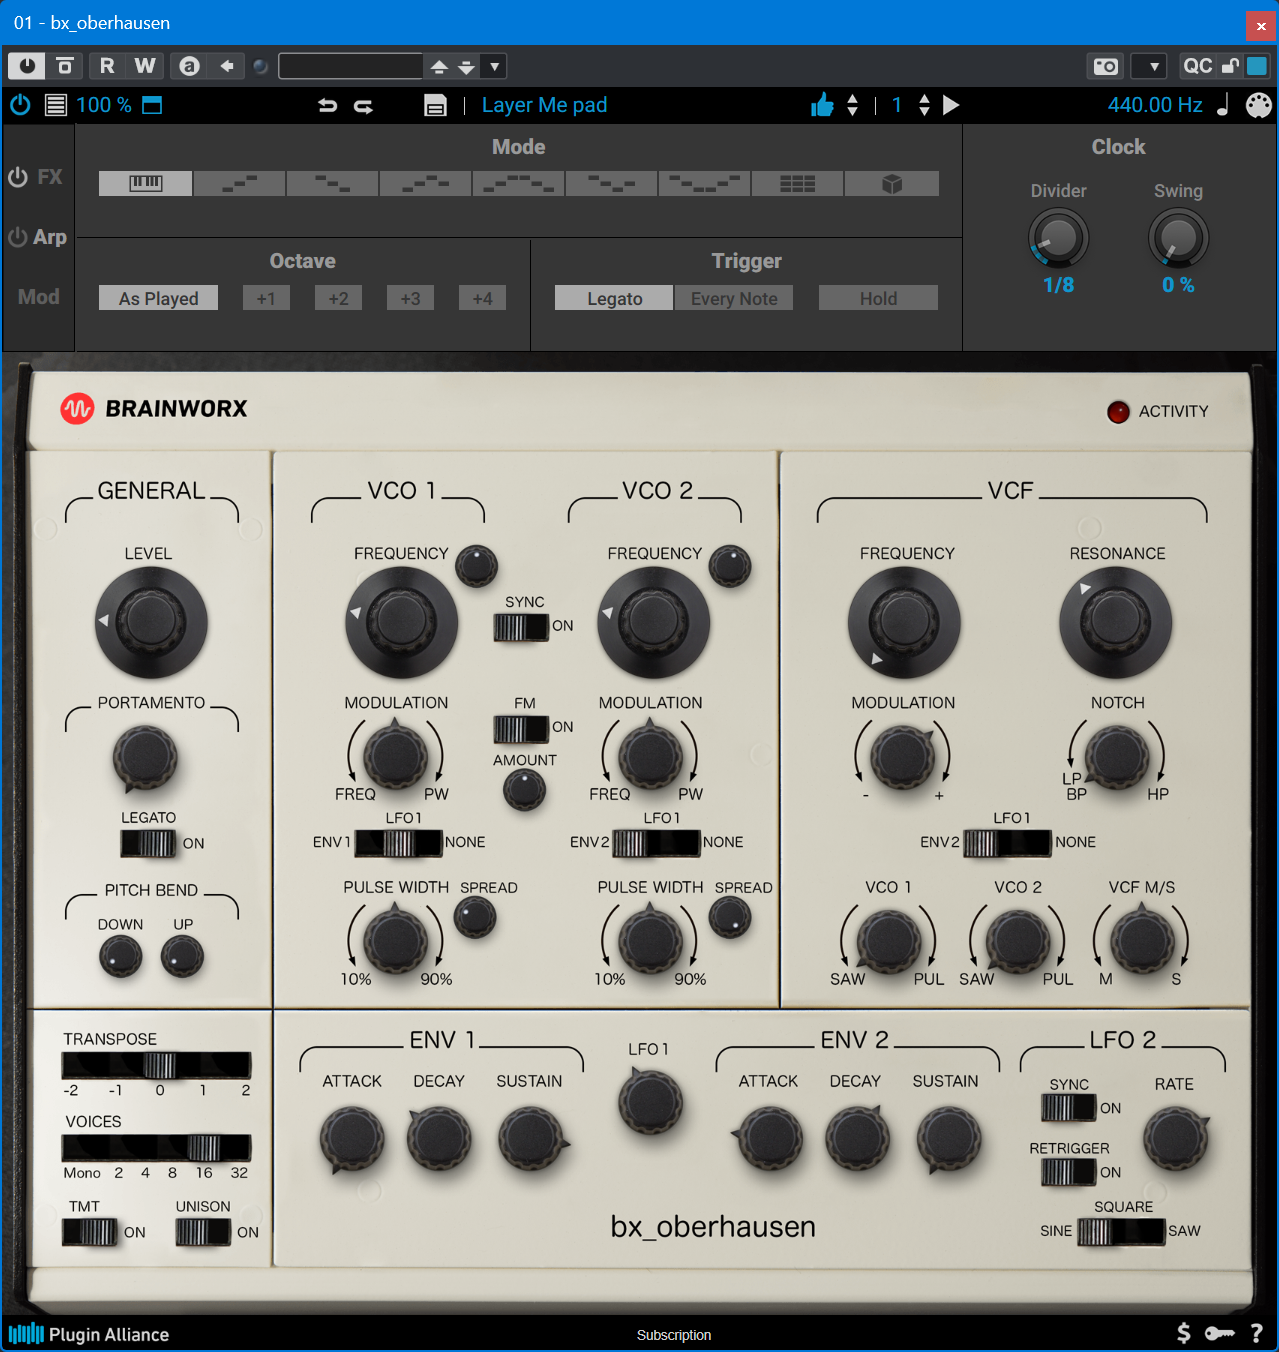Click the QC quick controls button

pos(1197,66)
